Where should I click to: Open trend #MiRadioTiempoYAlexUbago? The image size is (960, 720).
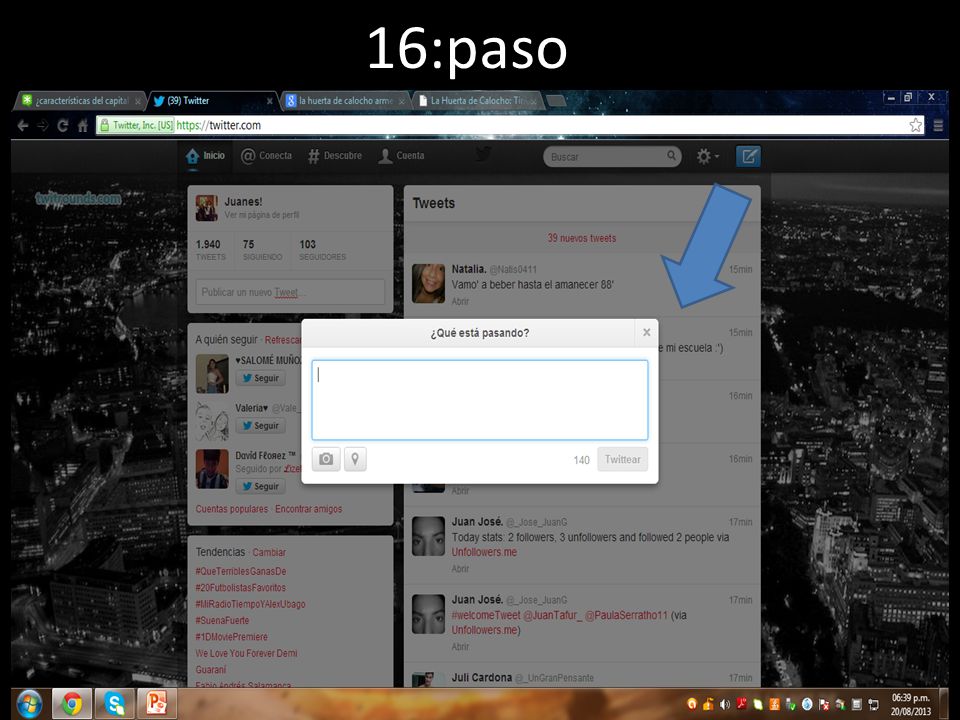coord(250,604)
